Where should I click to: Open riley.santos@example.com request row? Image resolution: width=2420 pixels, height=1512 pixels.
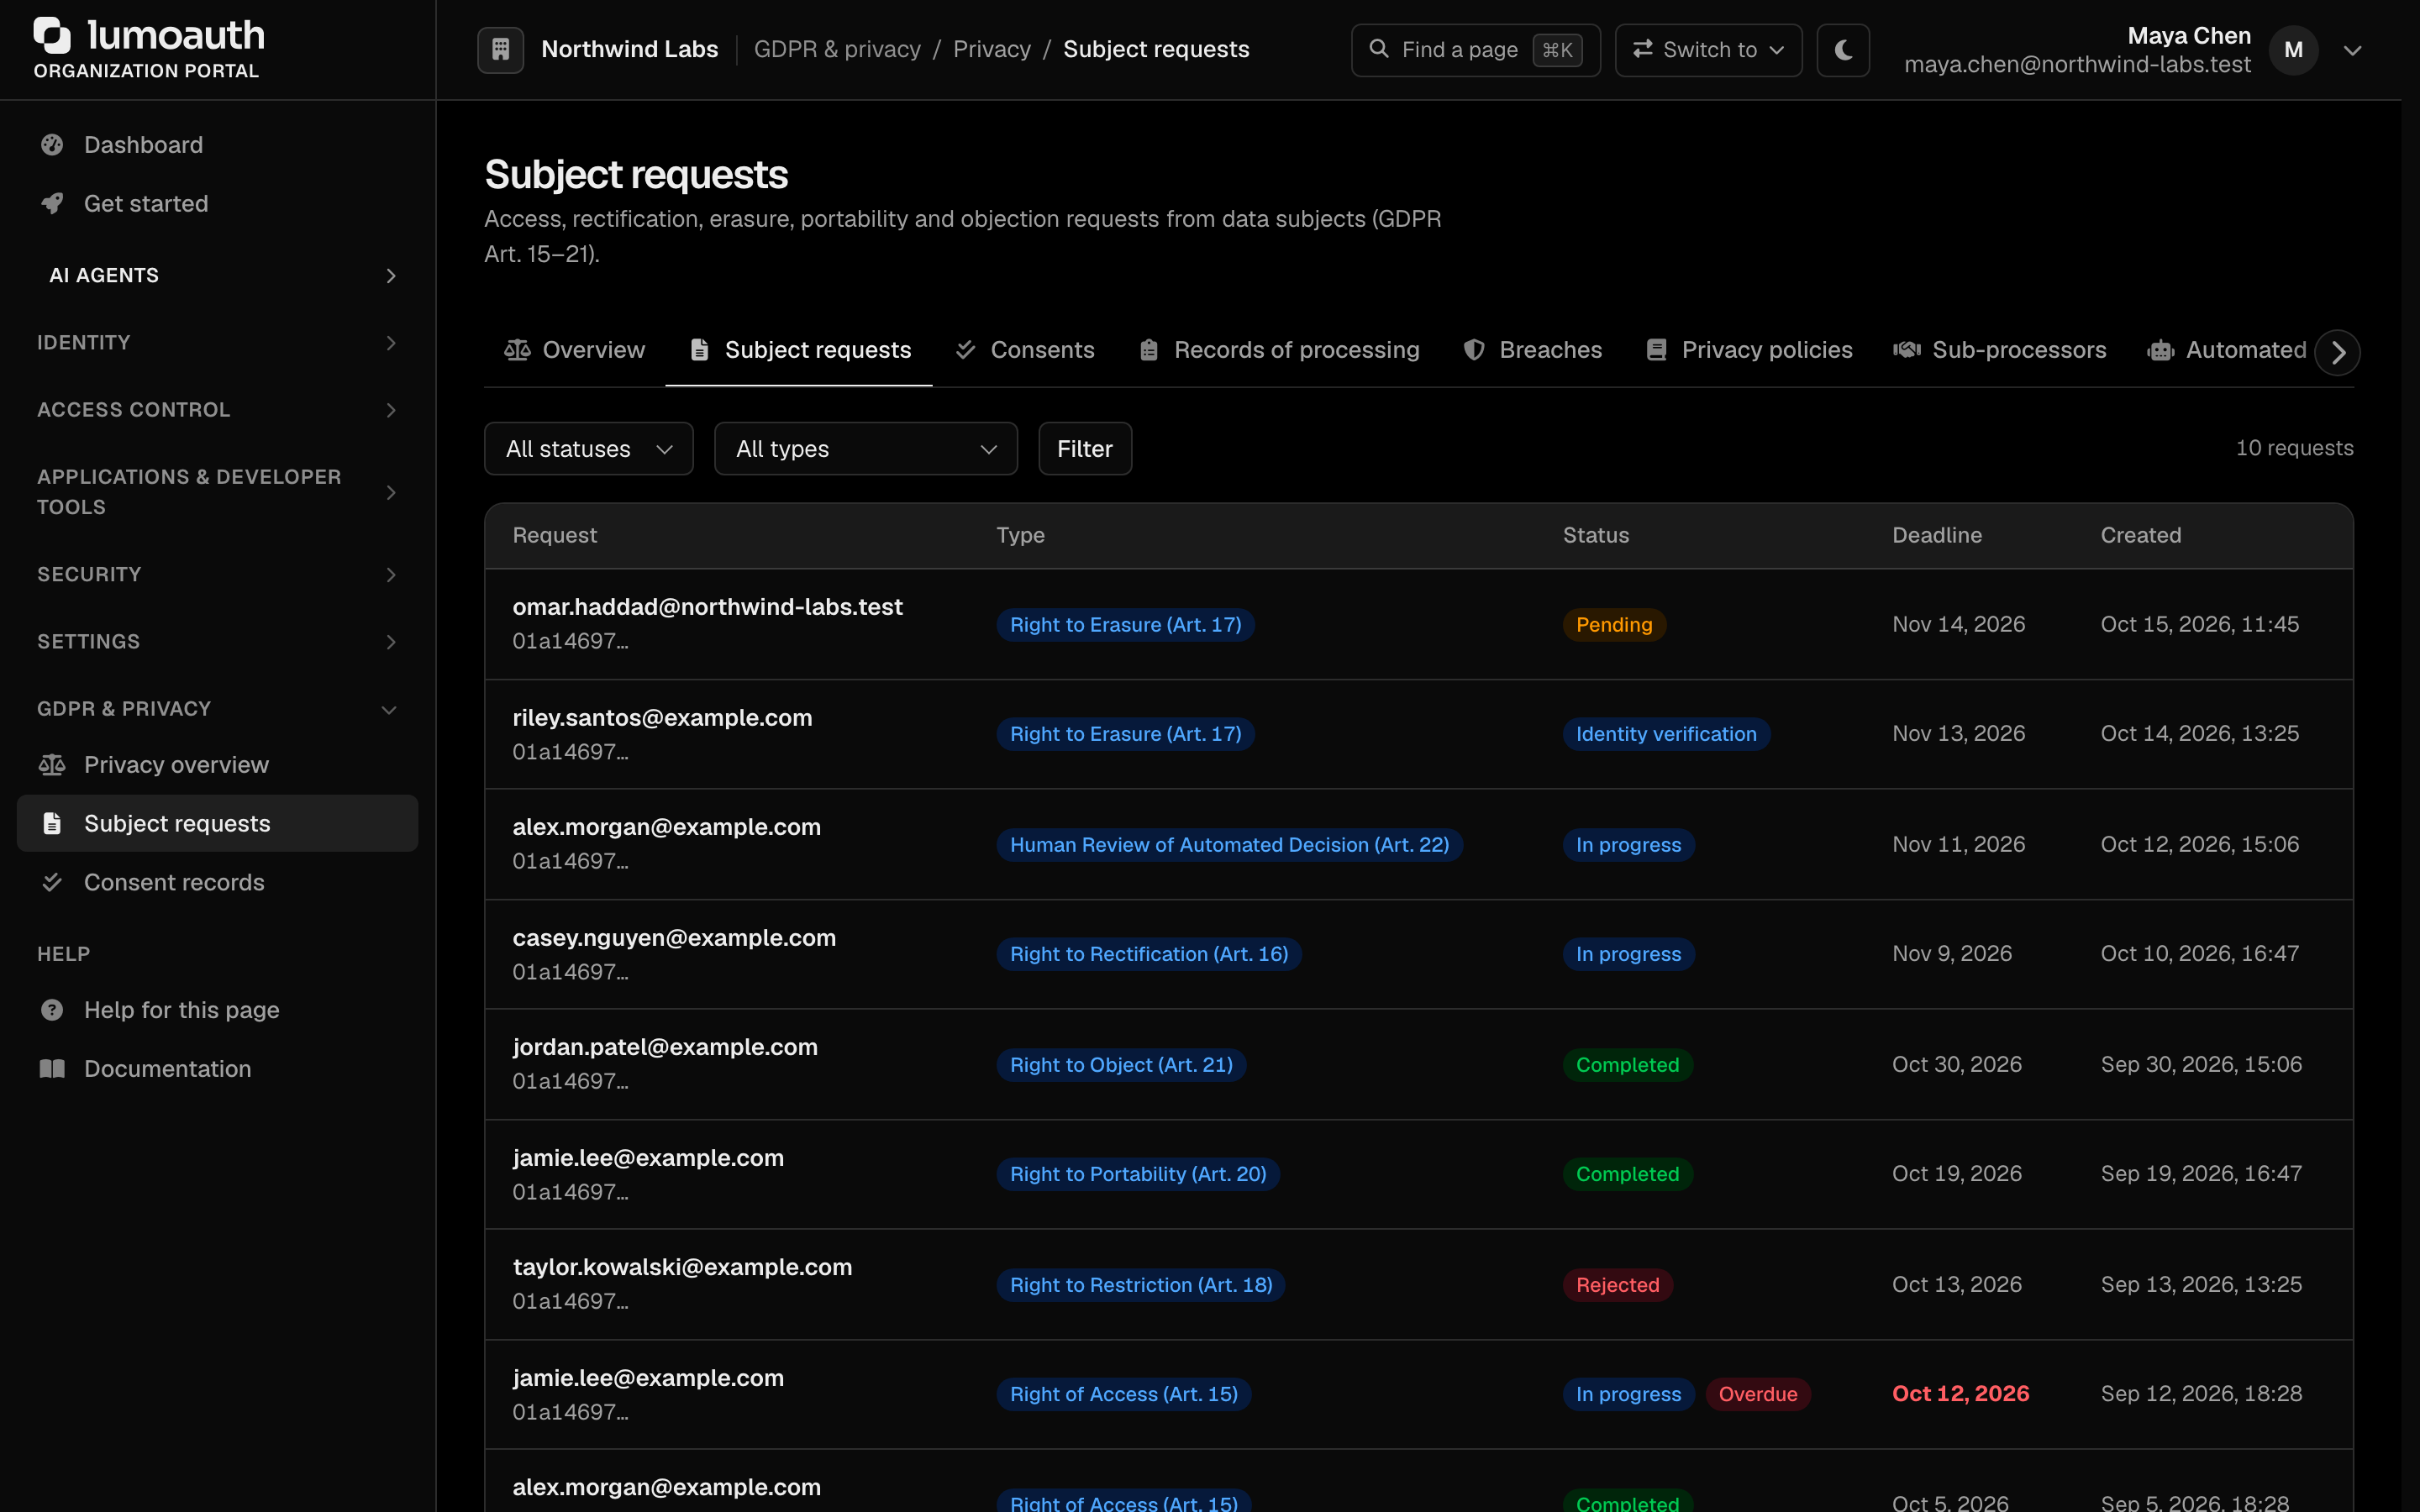1418,734
